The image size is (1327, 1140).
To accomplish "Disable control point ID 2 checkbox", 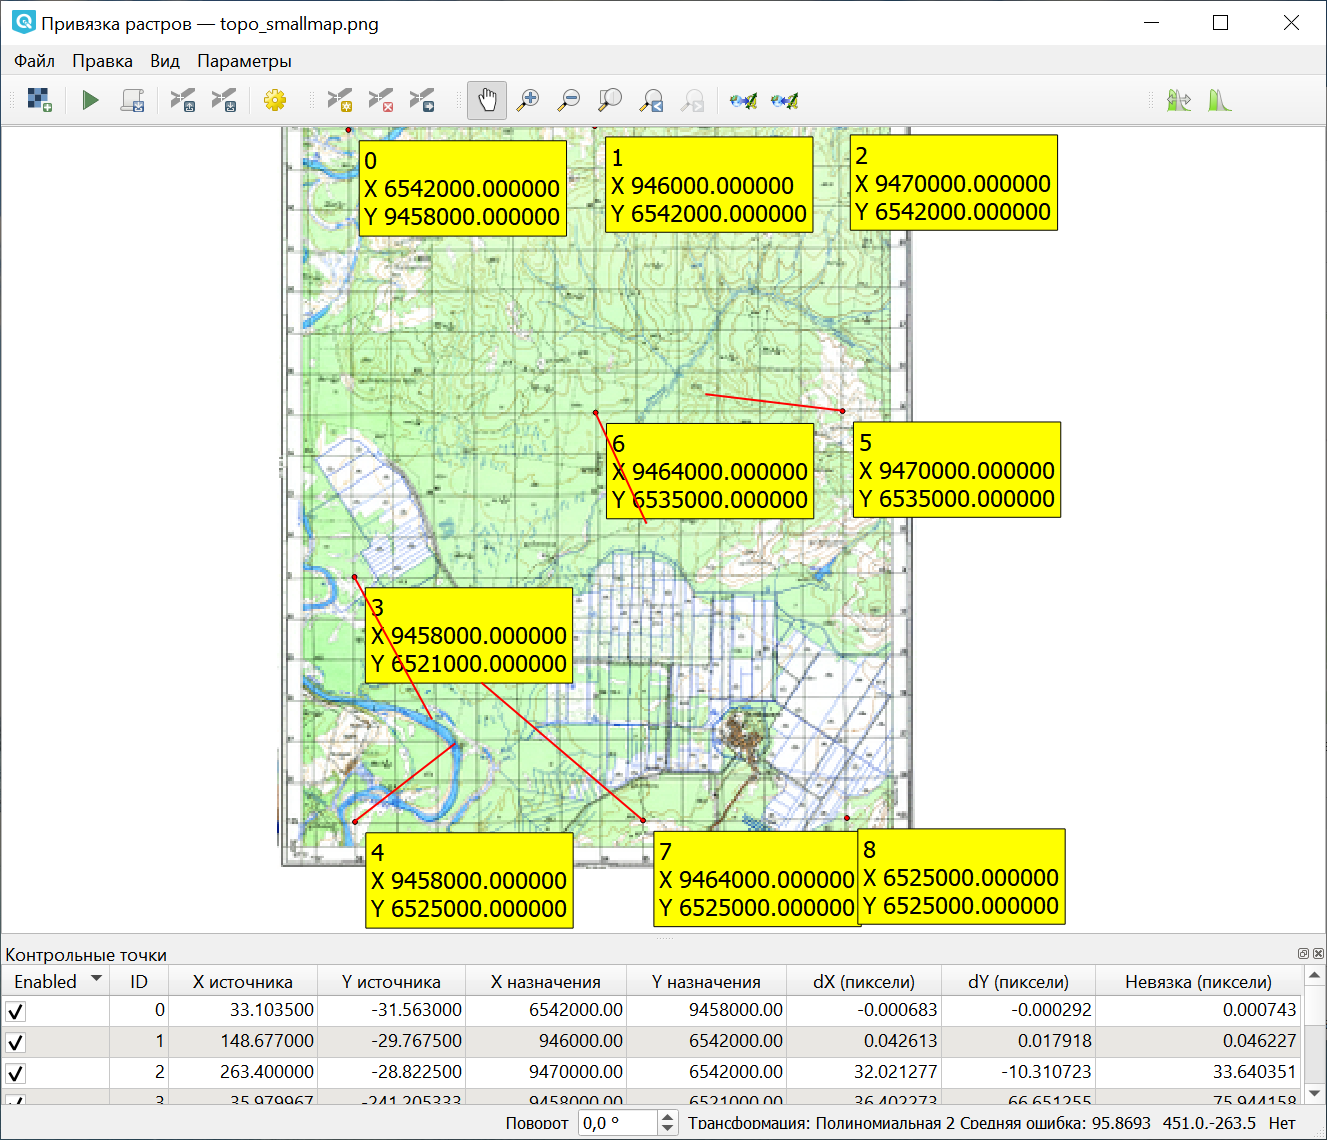I will (x=16, y=1073).
